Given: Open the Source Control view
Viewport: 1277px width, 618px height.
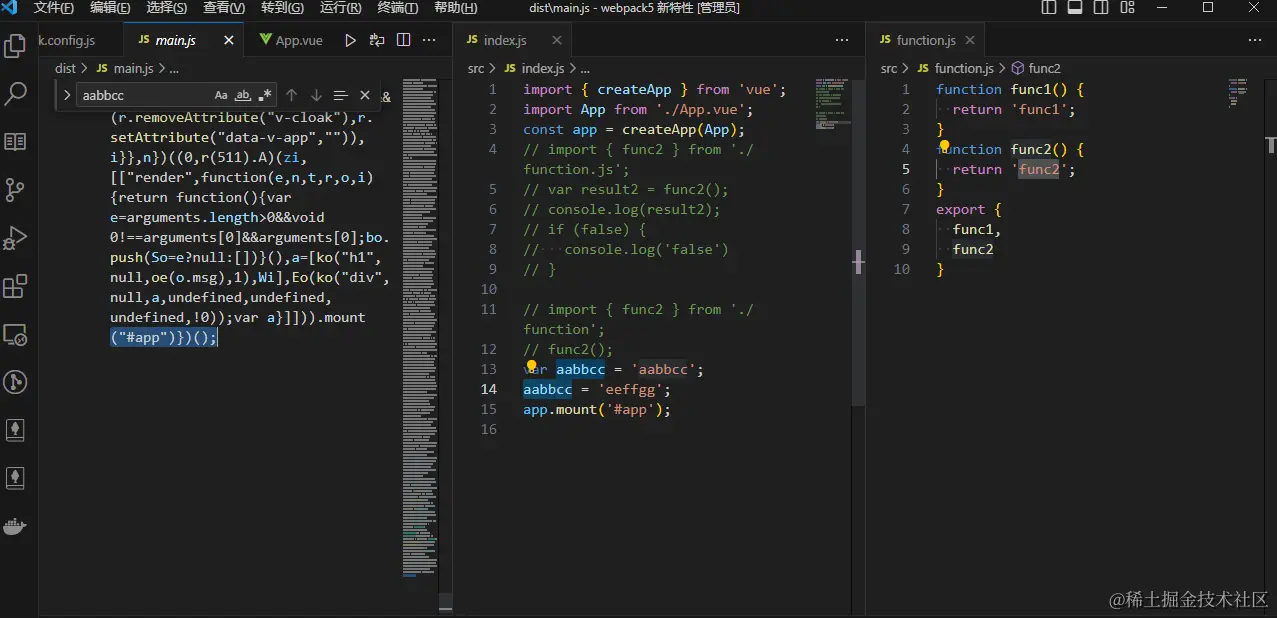Looking at the screenshot, I should pos(15,190).
